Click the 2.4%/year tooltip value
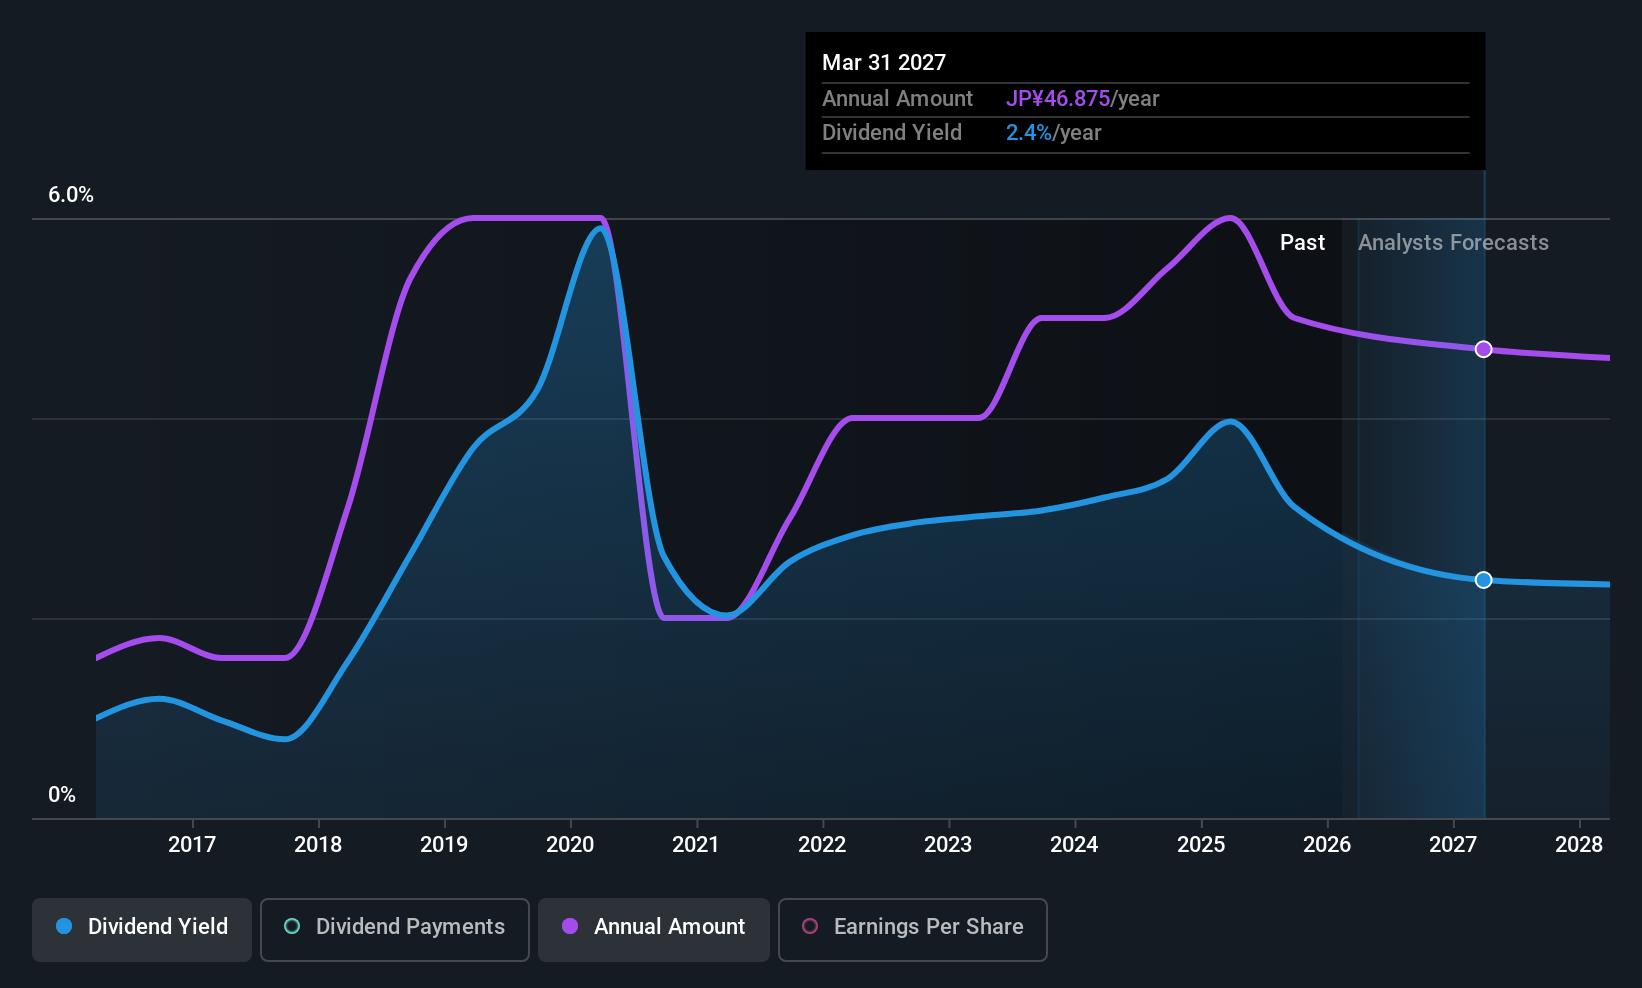This screenshot has height=988, width=1642. (1053, 133)
